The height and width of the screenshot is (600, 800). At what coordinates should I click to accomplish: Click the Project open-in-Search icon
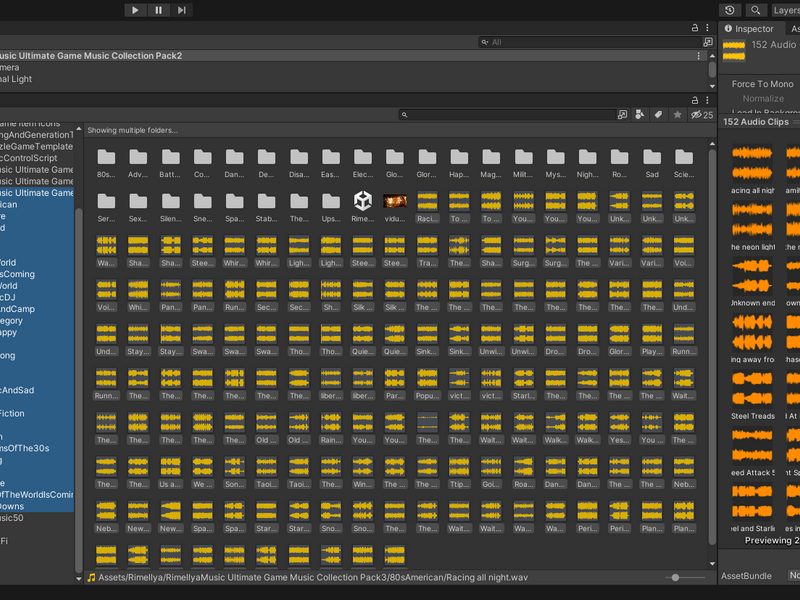[622, 115]
